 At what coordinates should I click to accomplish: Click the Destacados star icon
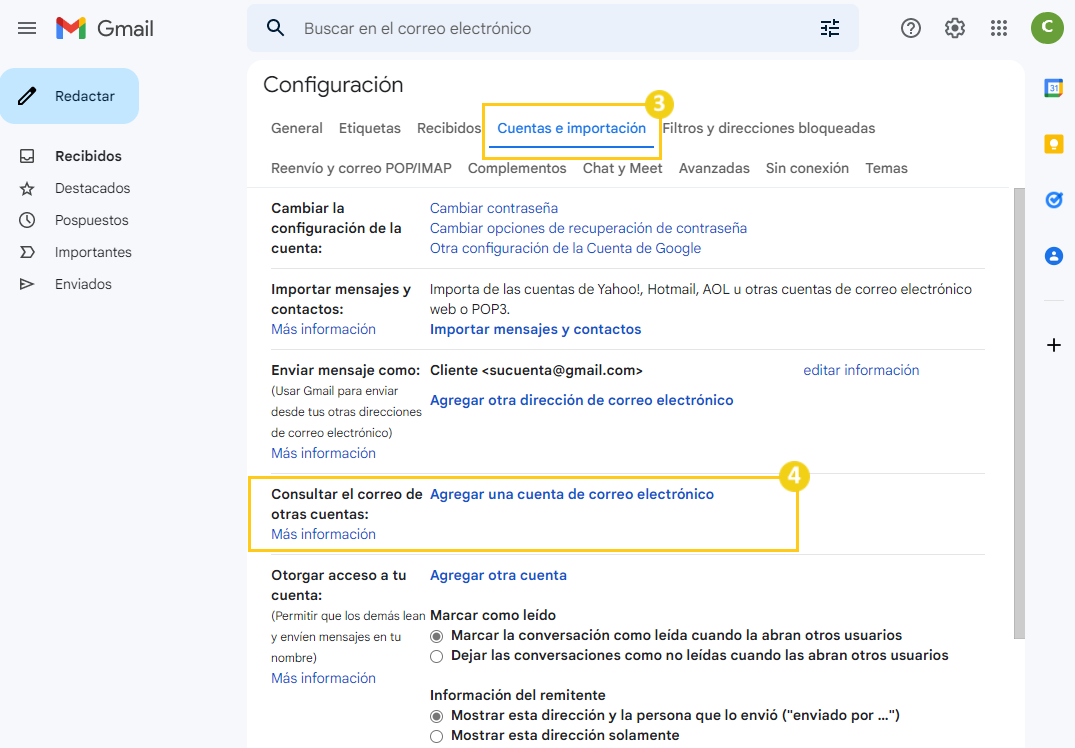tap(27, 189)
